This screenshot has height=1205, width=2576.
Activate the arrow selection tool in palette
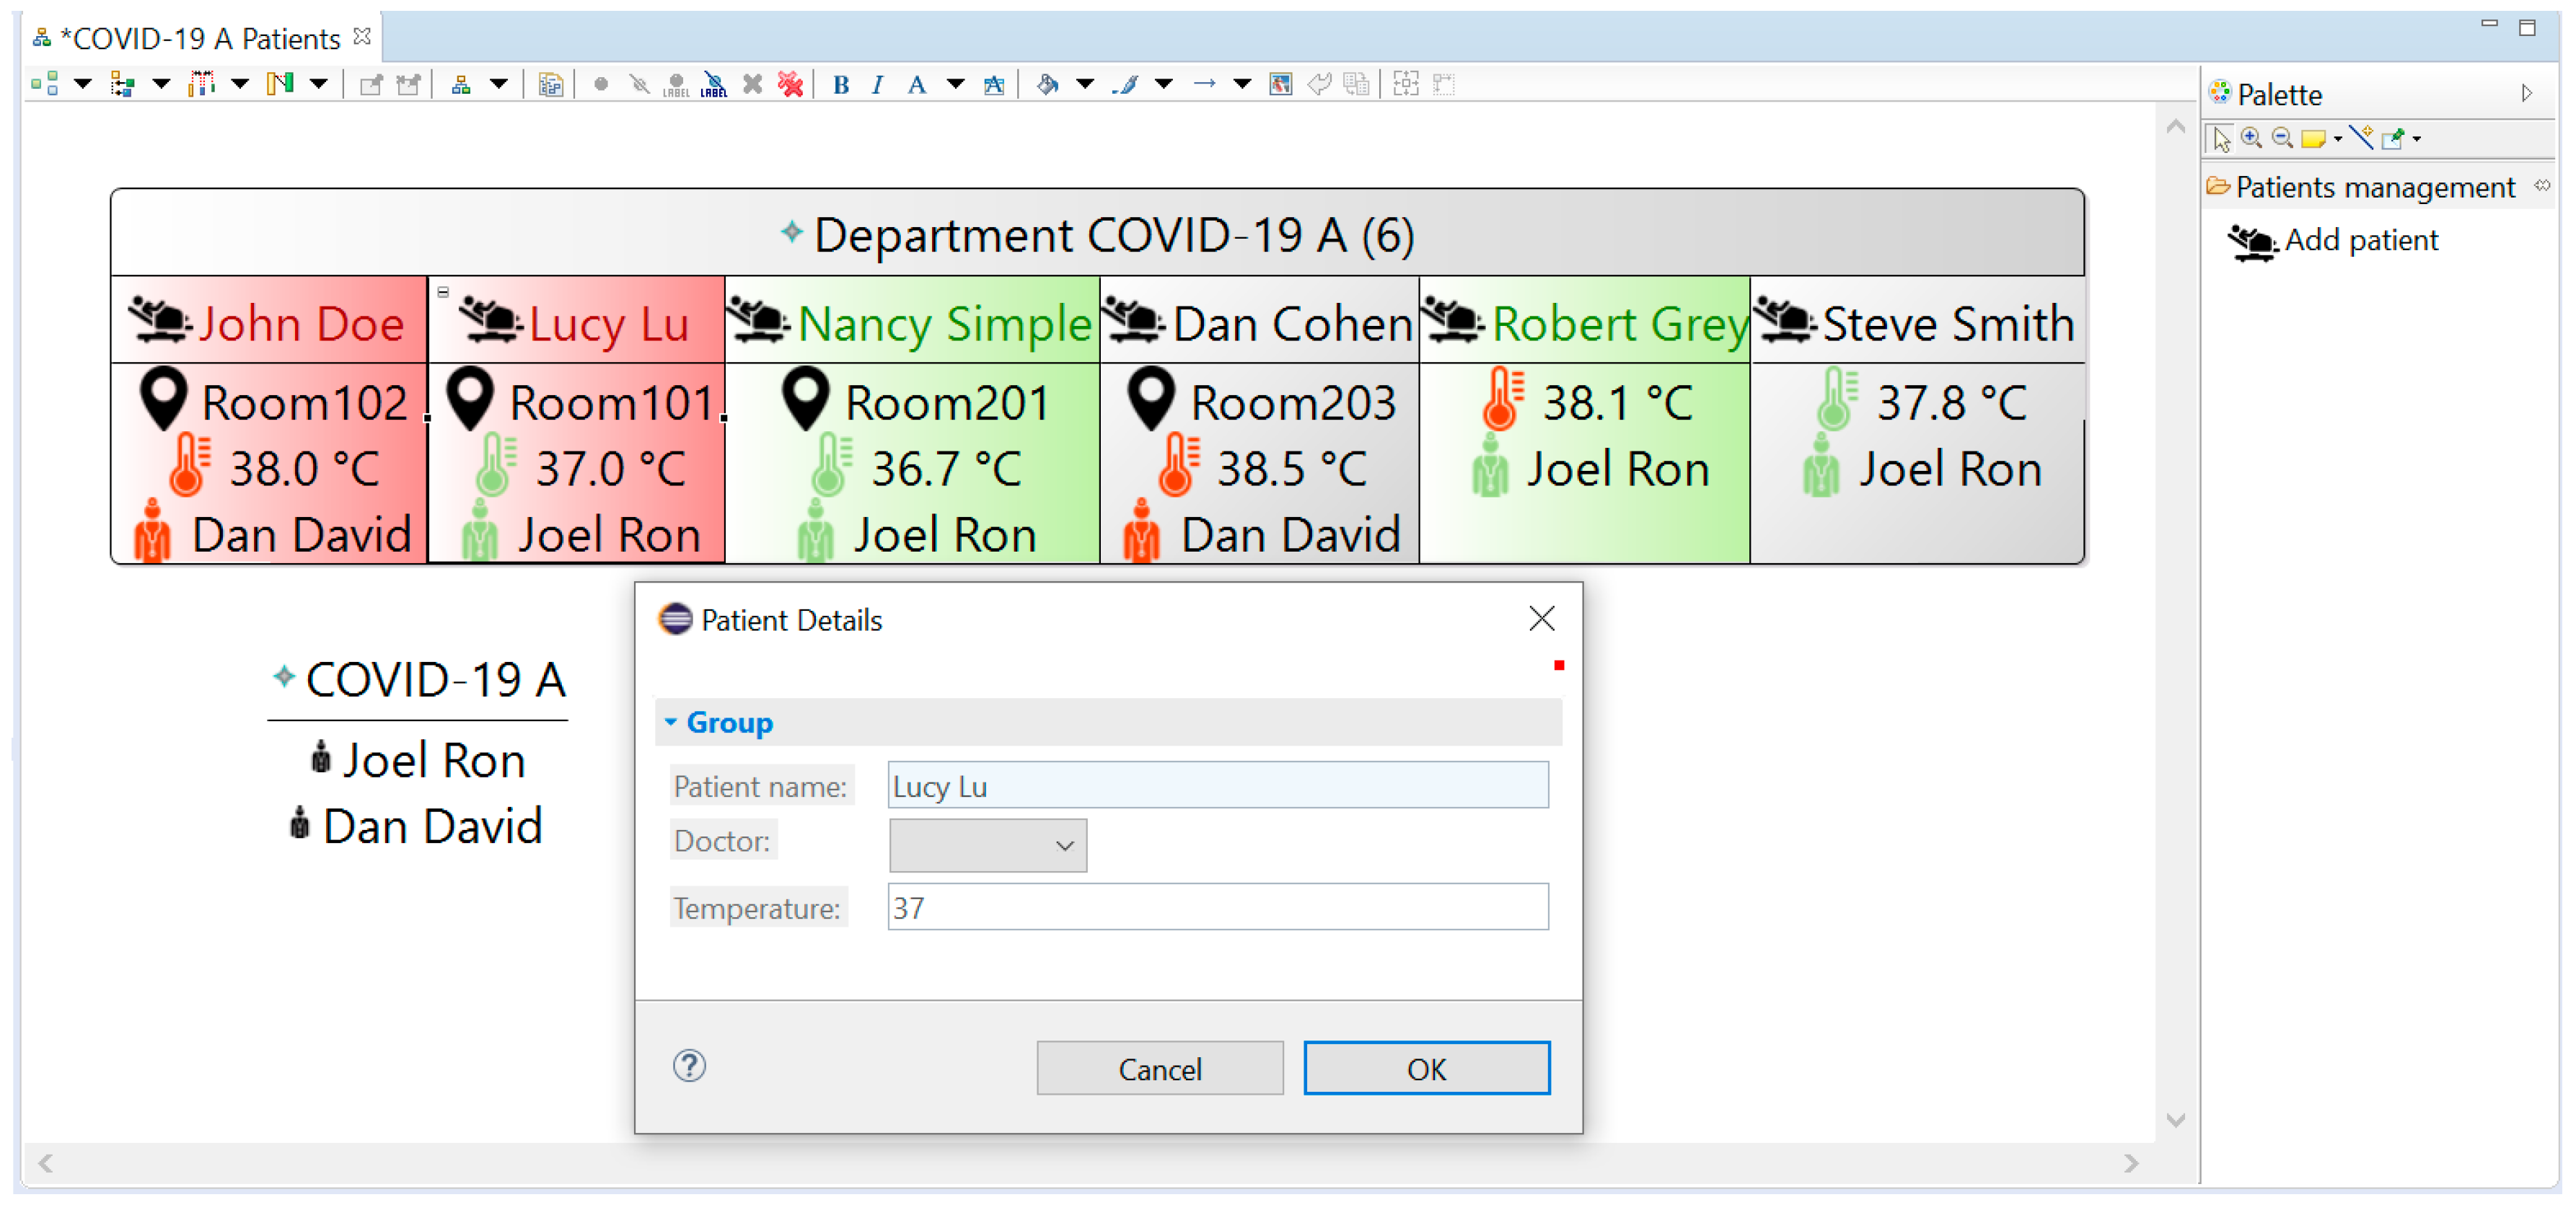click(x=2221, y=139)
